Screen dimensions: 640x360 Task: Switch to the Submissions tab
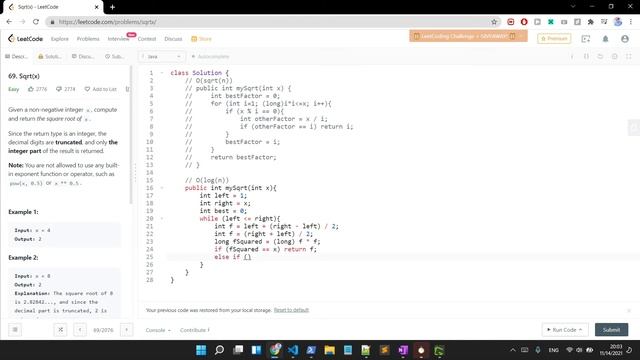coord(115,56)
